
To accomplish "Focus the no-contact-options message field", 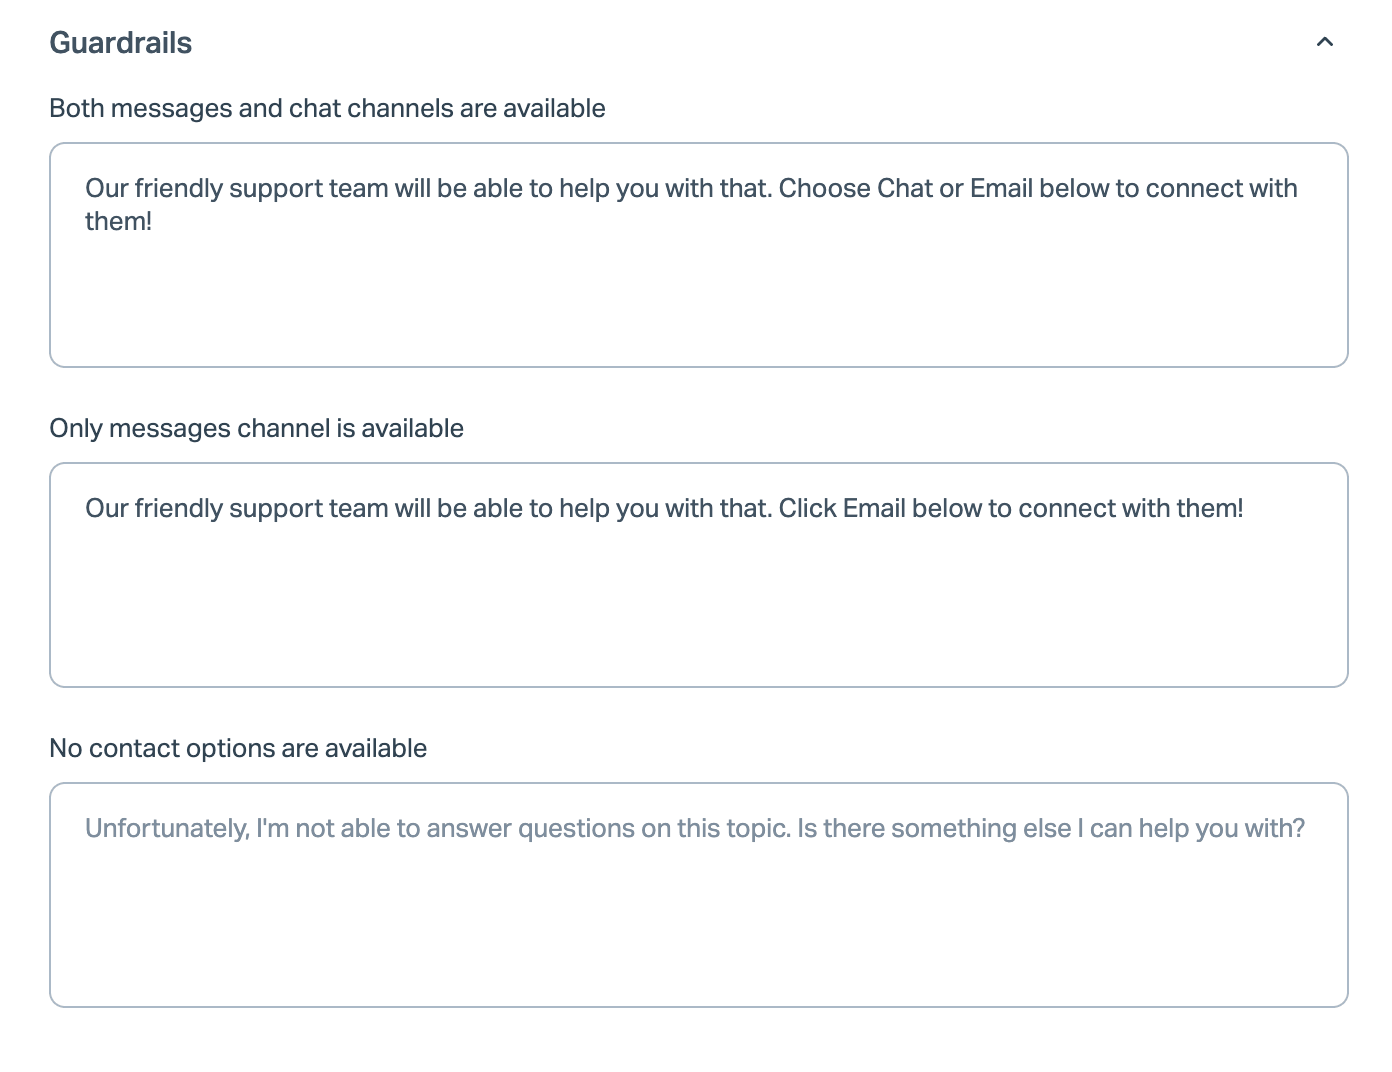I will (698, 920).
